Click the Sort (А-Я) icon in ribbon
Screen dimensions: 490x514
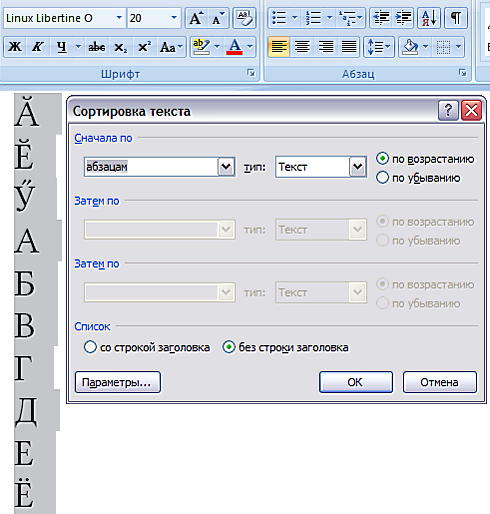429,18
